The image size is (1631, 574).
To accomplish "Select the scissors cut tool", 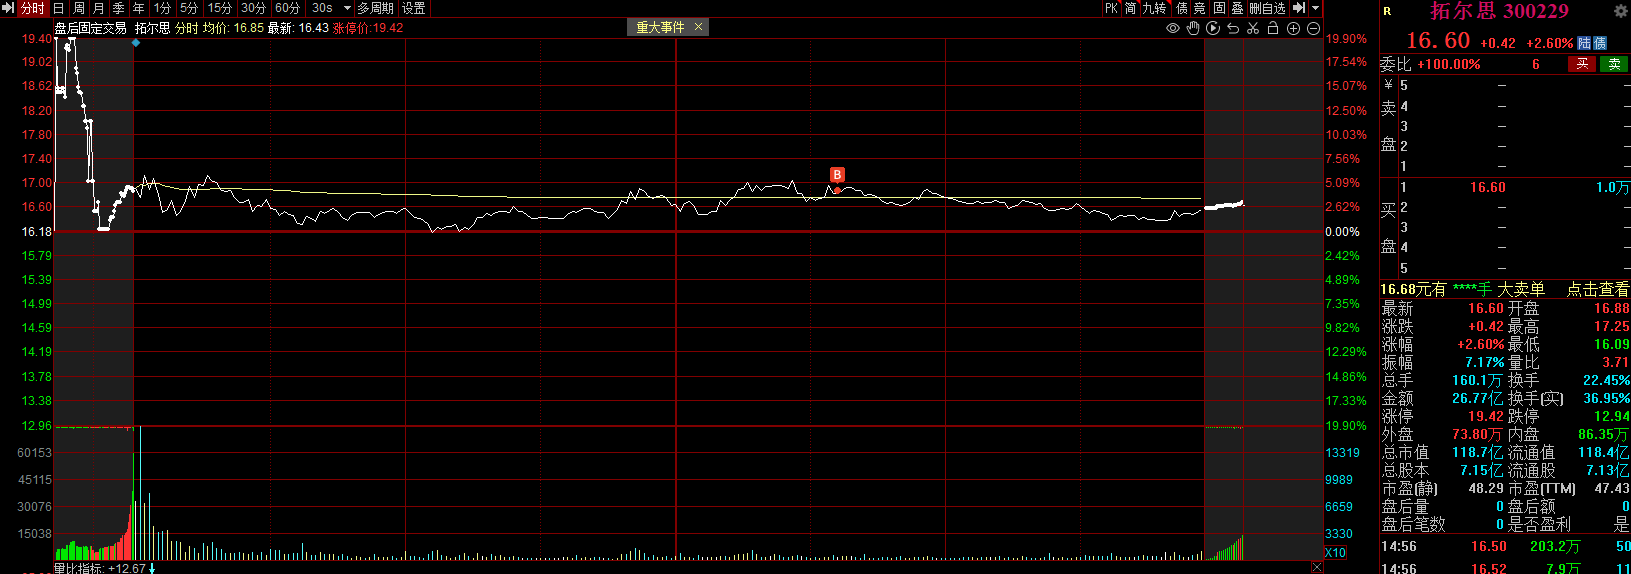I will tap(1253, 28).
